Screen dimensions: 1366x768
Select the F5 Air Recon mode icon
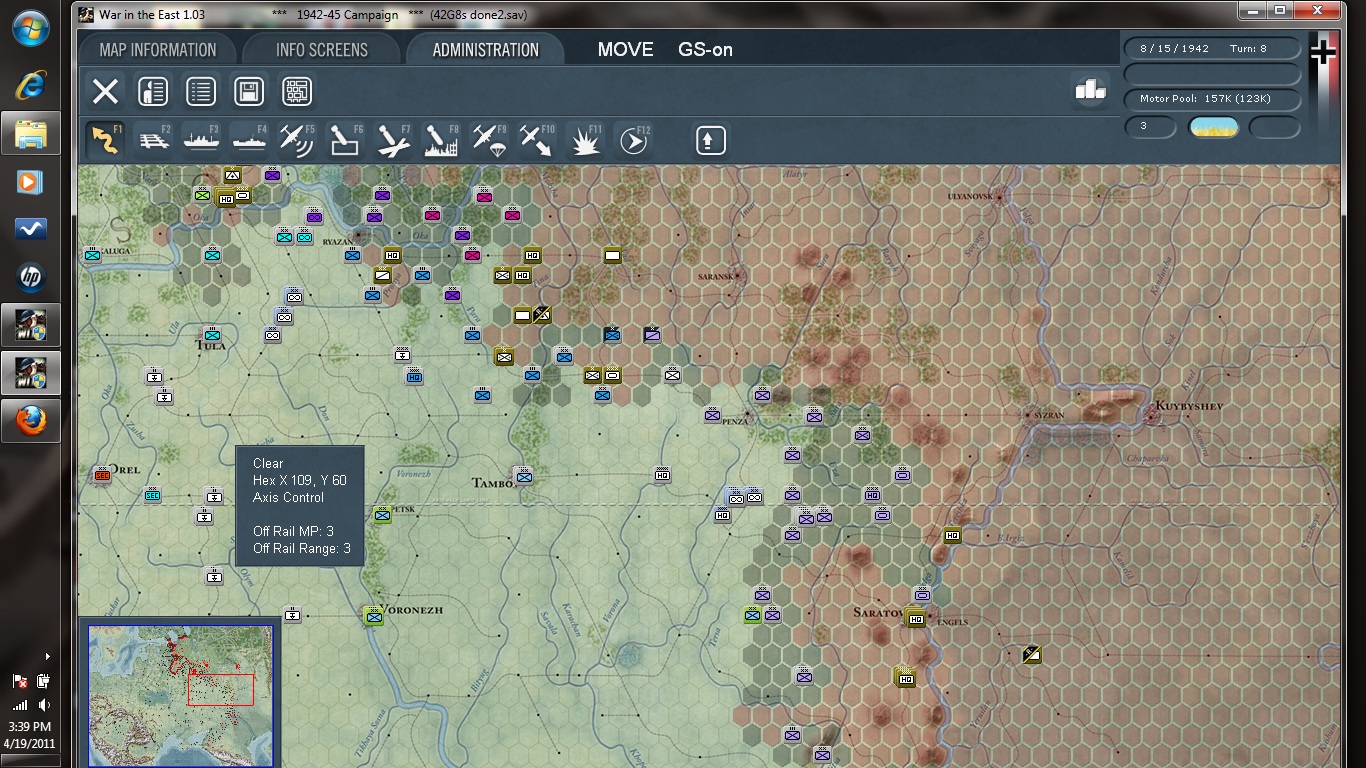297,140
